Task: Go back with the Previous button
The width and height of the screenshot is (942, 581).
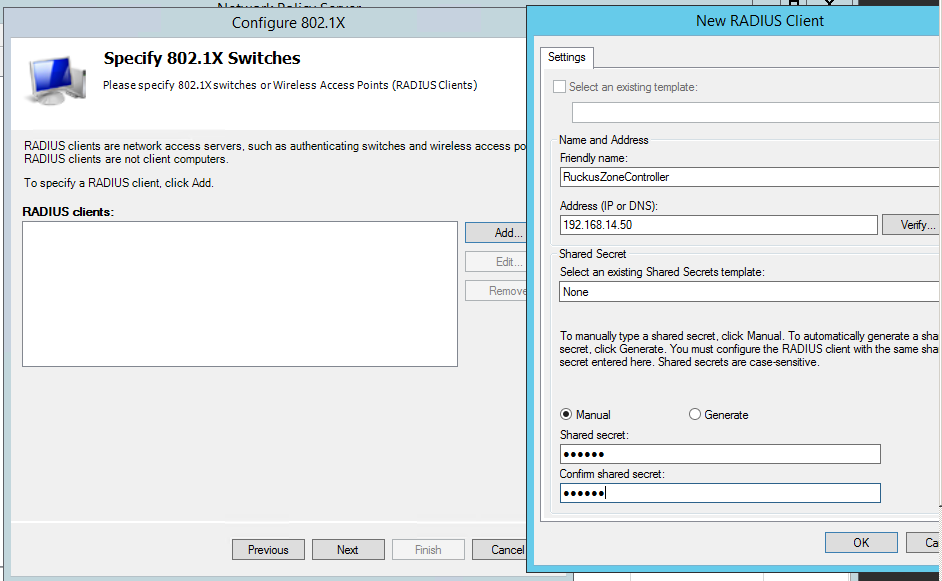Action: pos(268,550)
